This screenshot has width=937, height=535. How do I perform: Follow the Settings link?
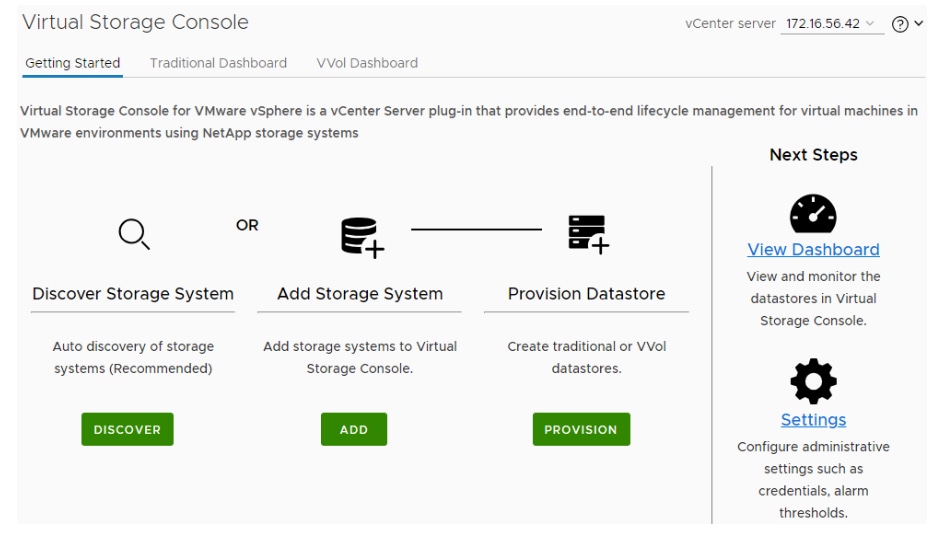[x=813, y=420]
